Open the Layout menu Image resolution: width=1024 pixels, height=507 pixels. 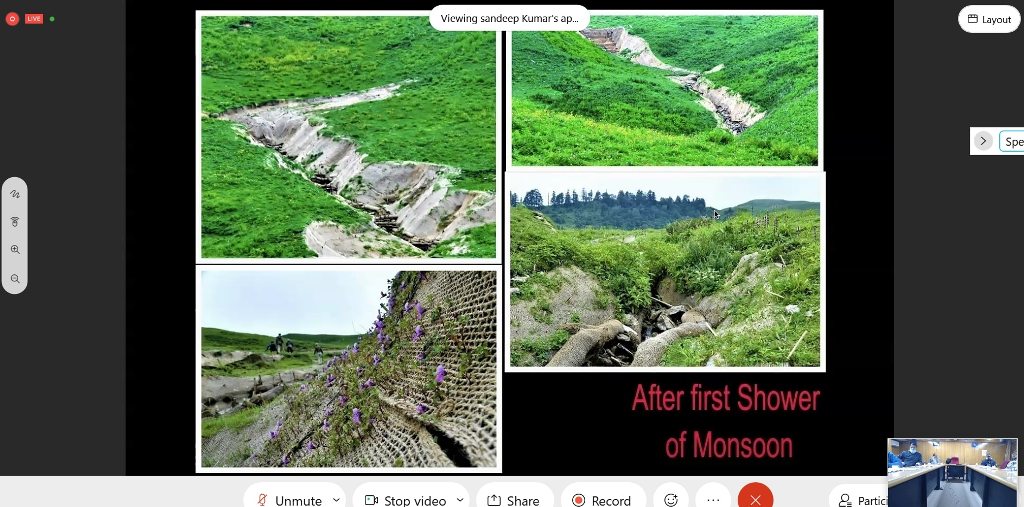989,20
